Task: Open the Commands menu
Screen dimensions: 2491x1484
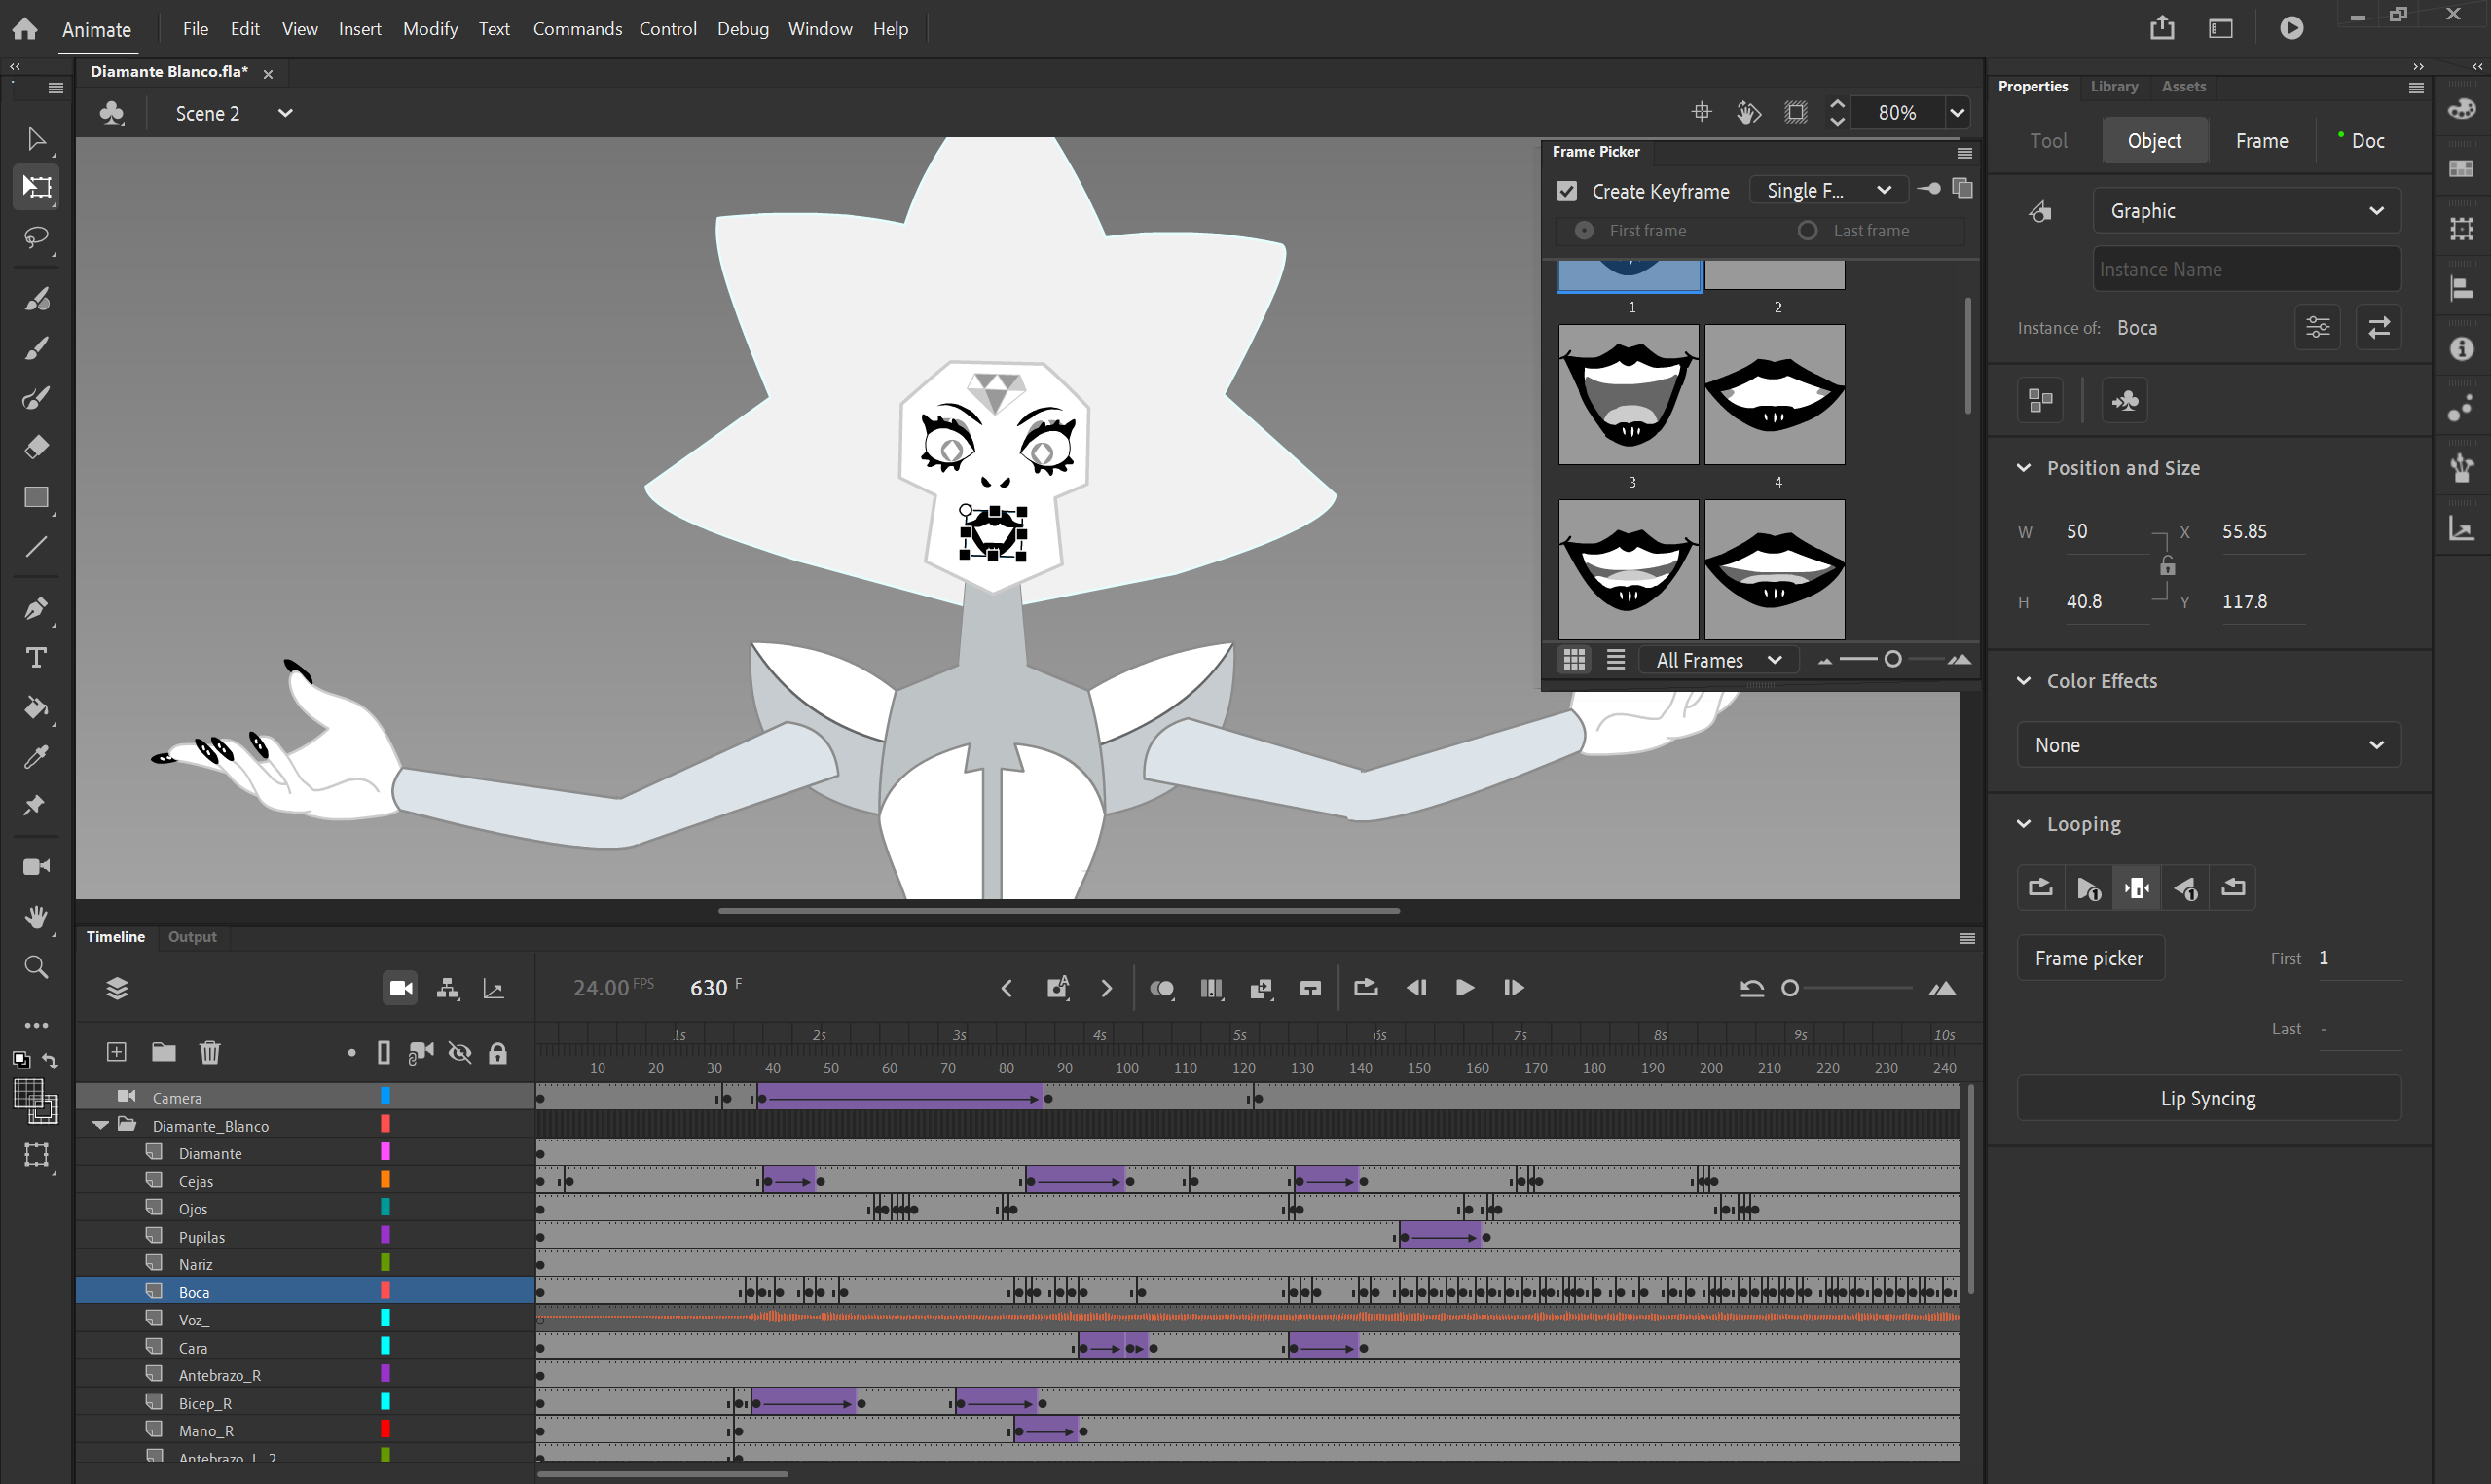Action: pos(577,29)
